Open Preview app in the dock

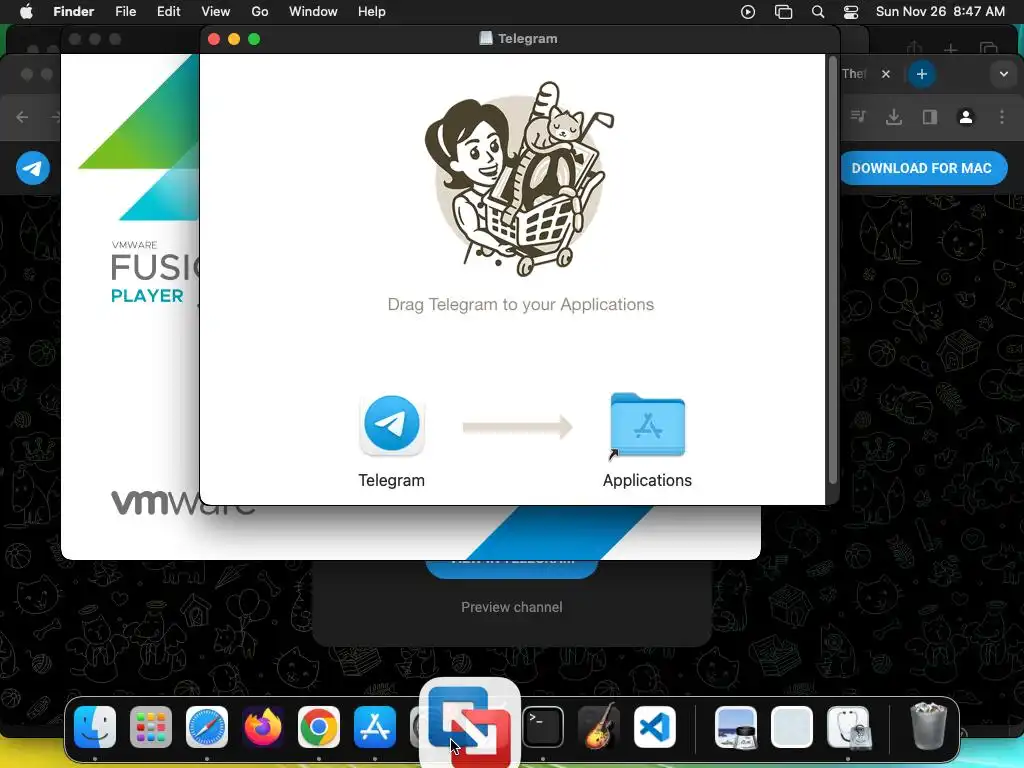coord(736,727)
